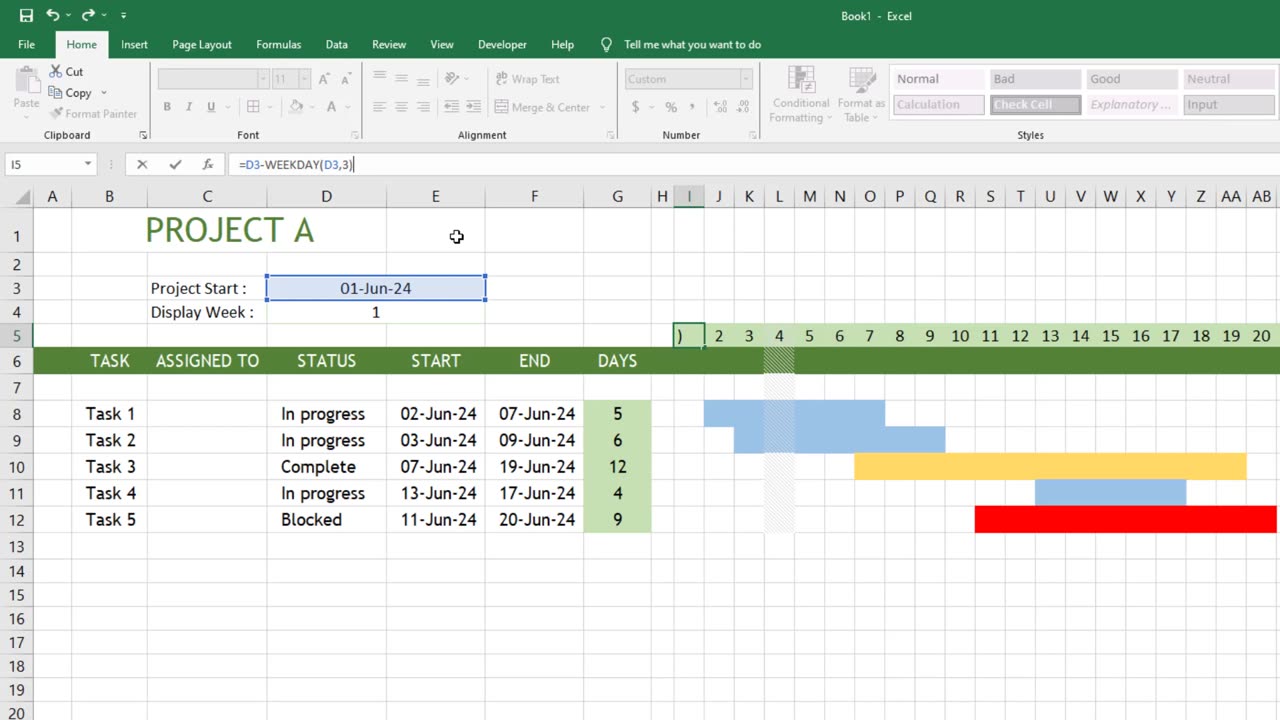Click the Comma Style icon

pyautogui.click(x=693, y=107)
